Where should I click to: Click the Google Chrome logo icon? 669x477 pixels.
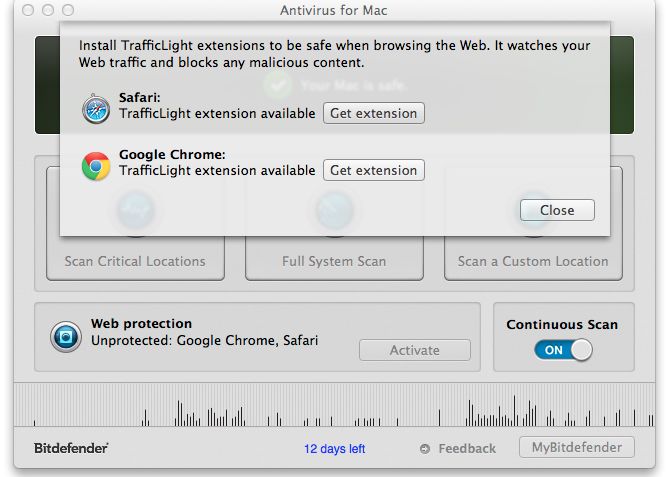click(x=96, y=165)
